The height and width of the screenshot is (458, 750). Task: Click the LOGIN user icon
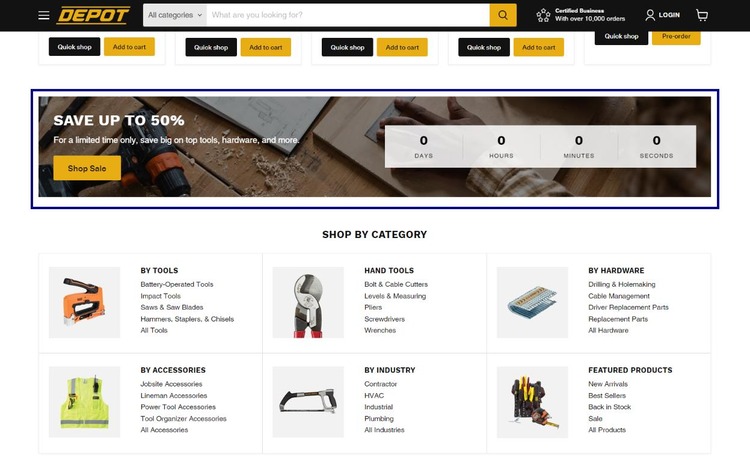[x=650, y=15]
